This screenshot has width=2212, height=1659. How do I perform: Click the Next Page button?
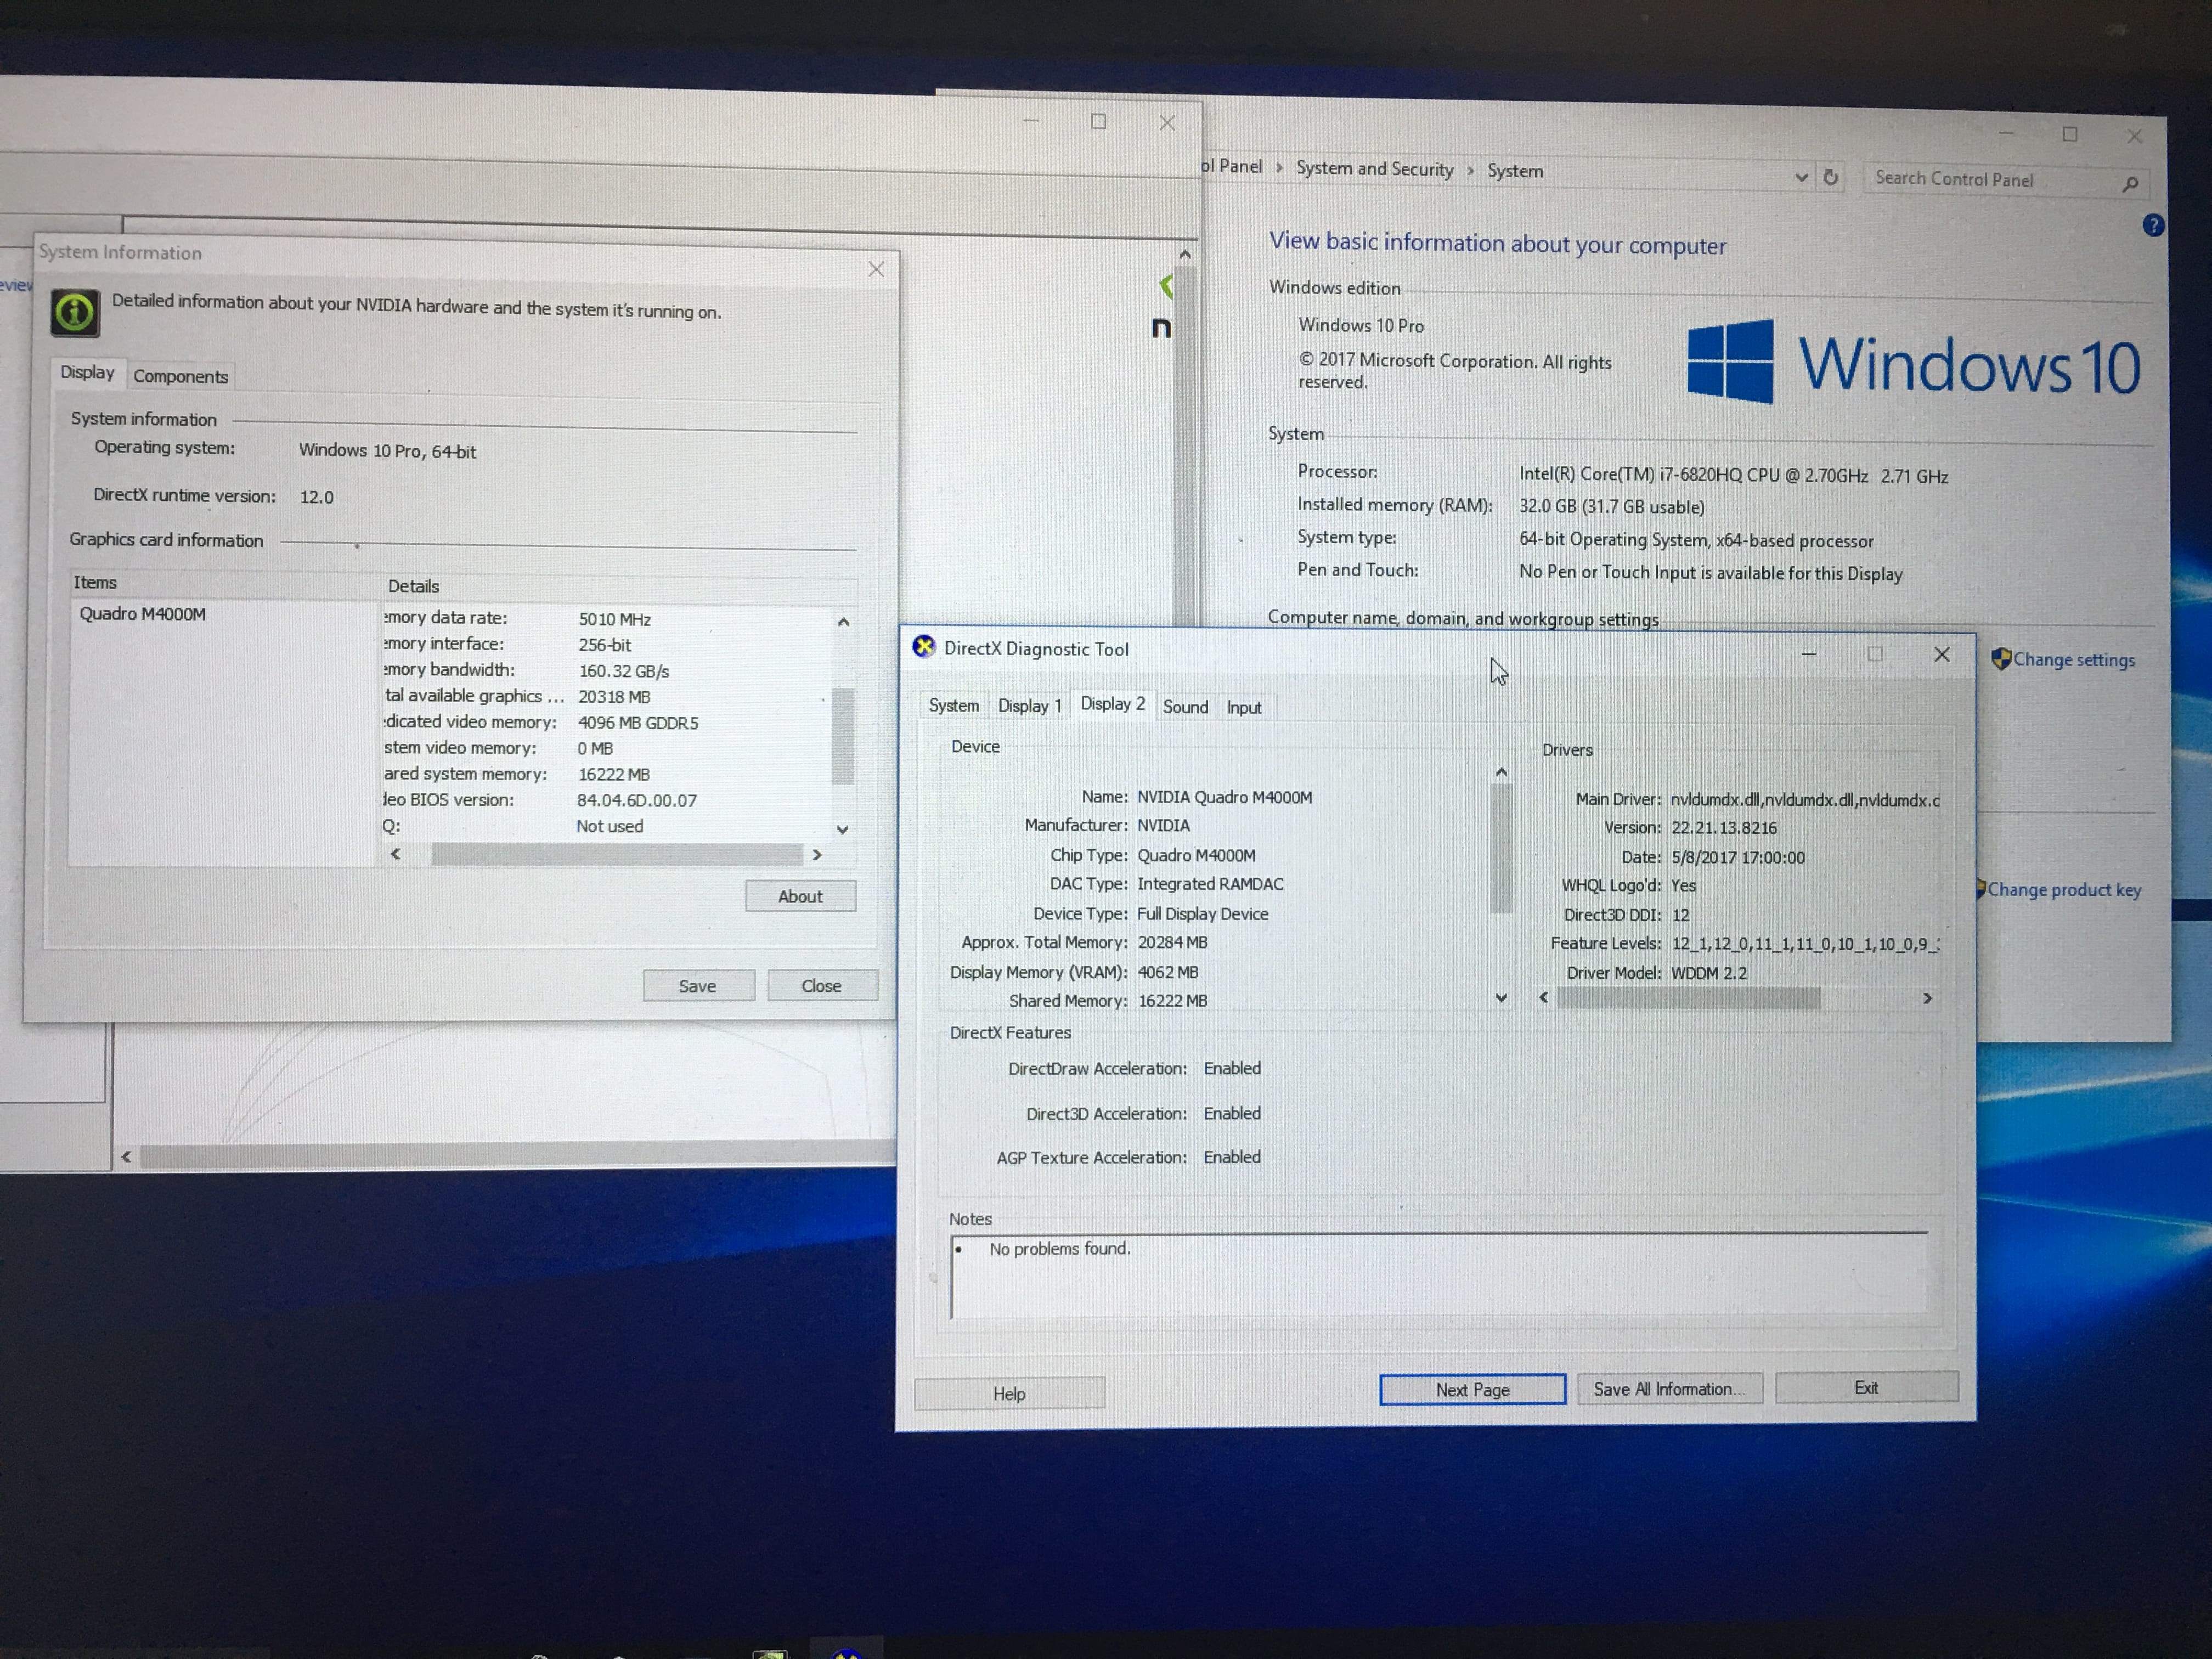(1472, 1390)
